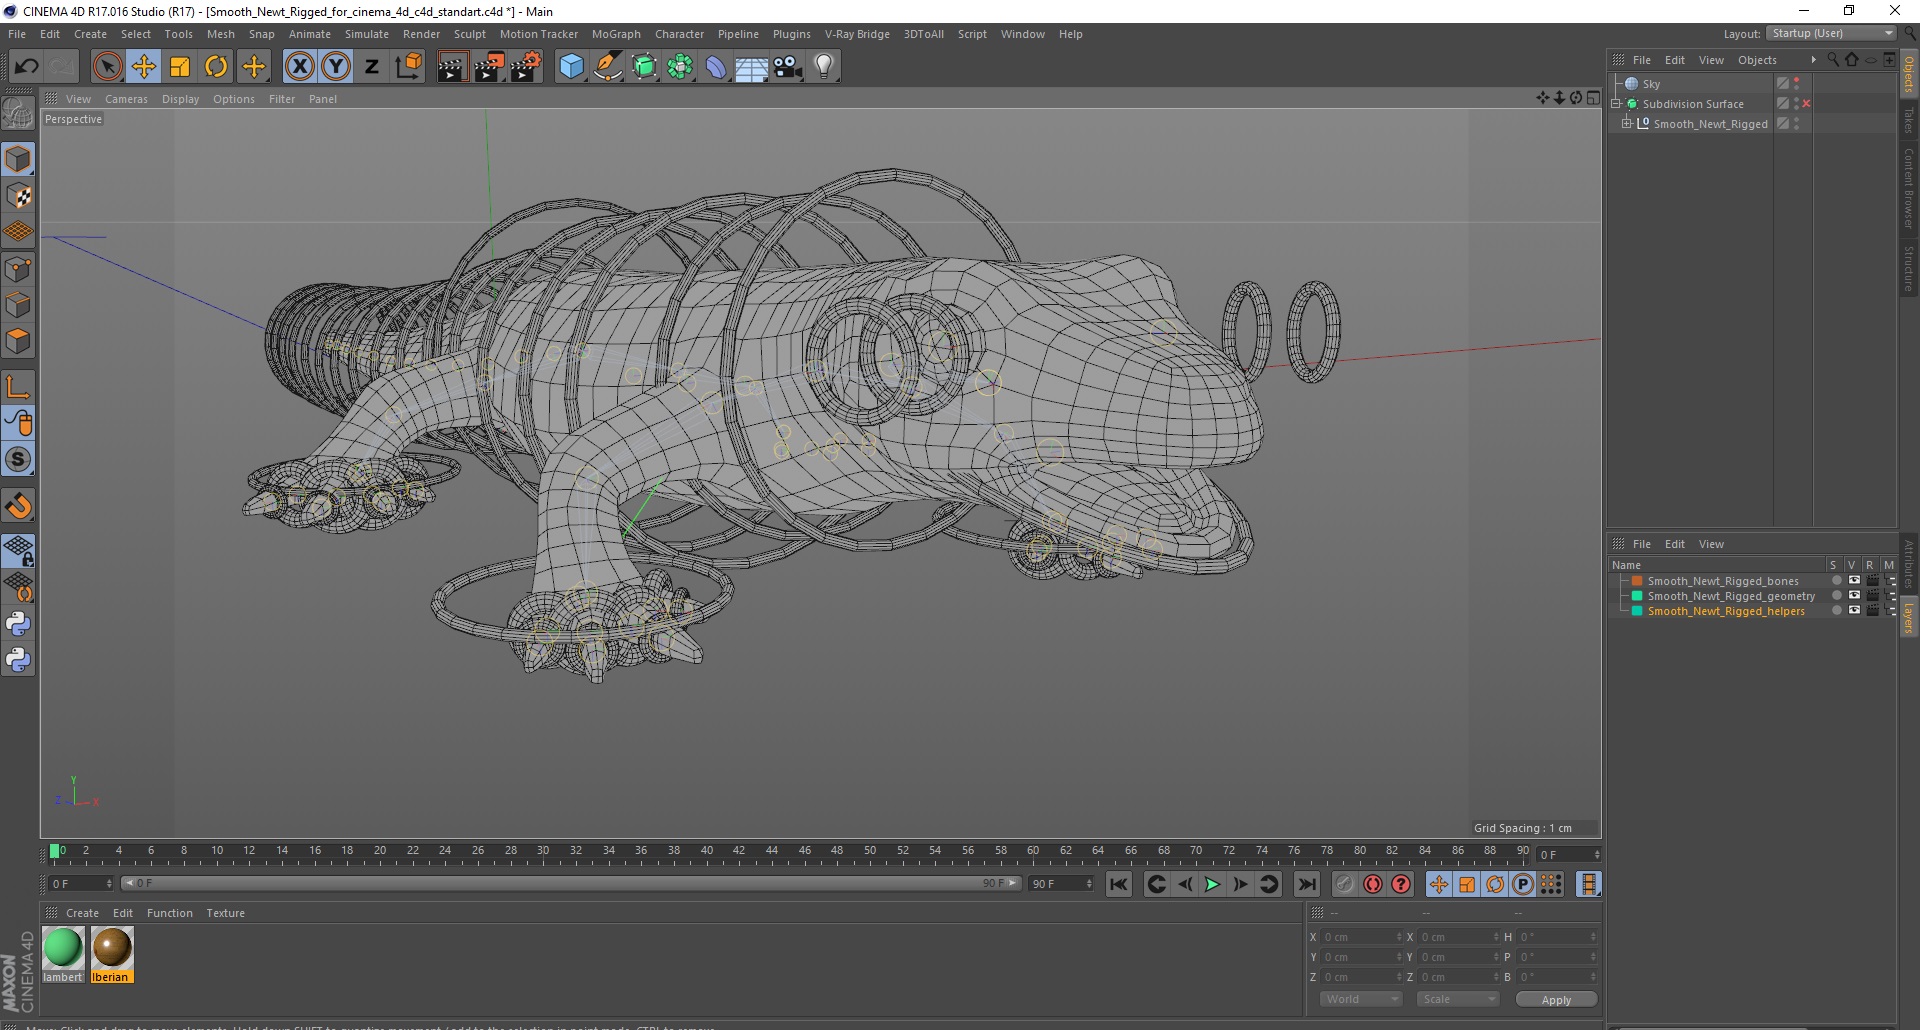Open the Layers side tab
This screenshot has height=1030, width=1922.
[x=1909, y=618]
